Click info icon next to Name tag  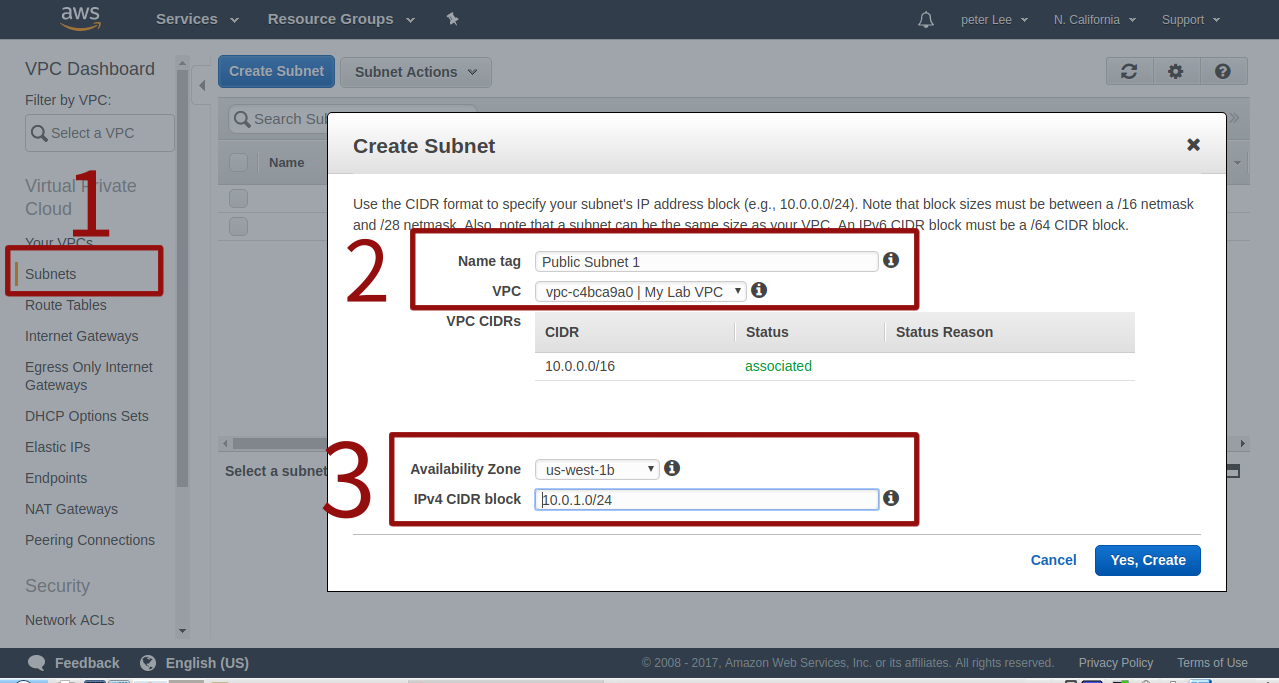tap(891, 260)
